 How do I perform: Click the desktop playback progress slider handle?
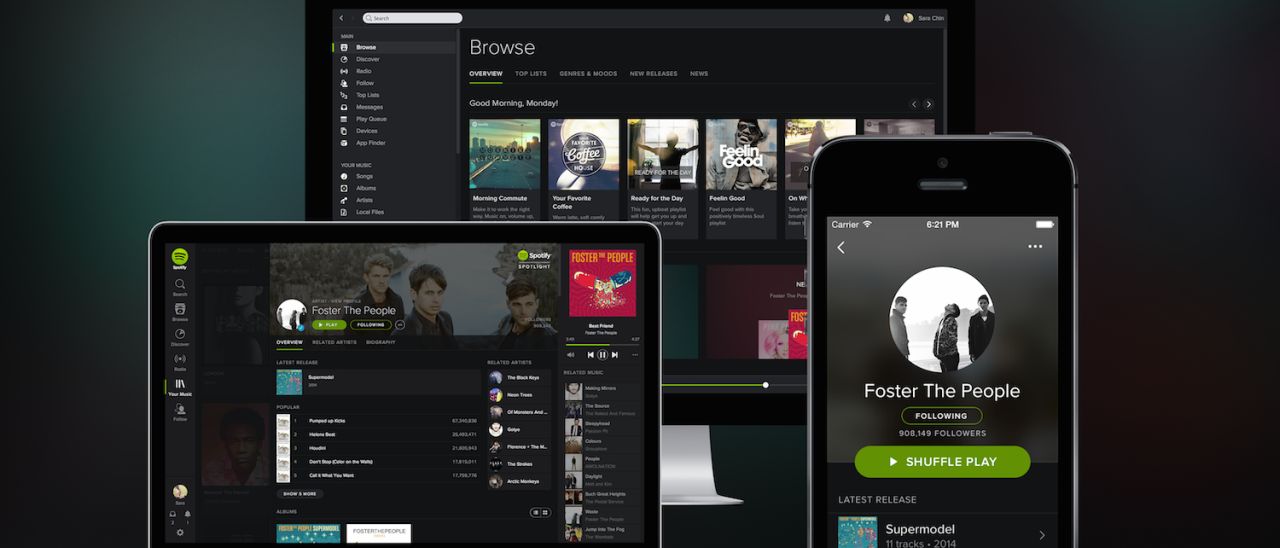coord(765,385)
